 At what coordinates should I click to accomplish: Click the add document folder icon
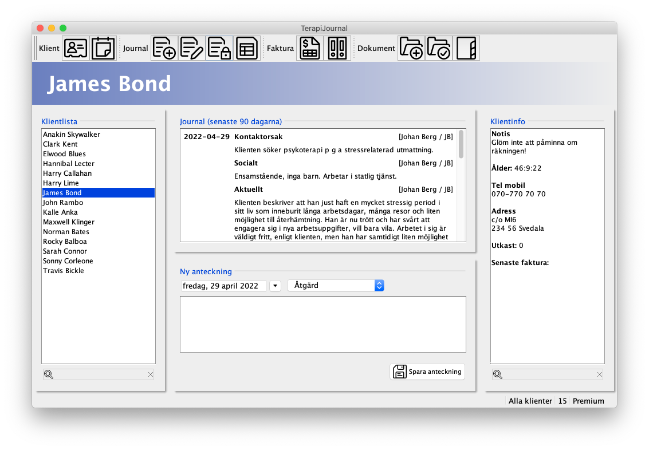[x=411, y=48]
